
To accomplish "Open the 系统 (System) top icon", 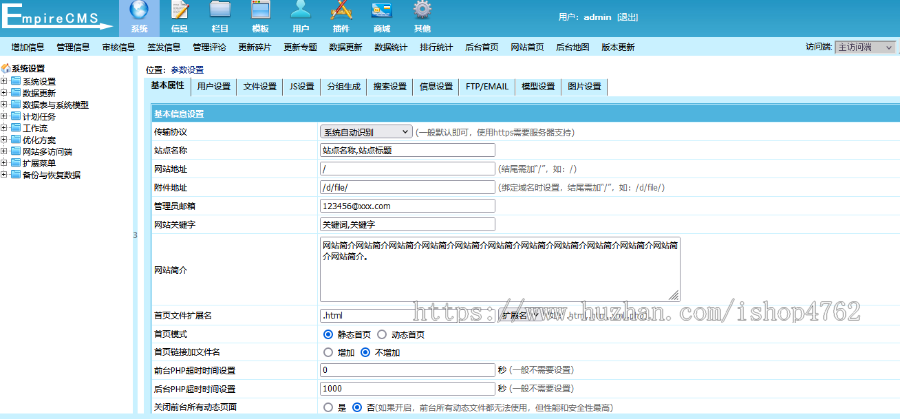I will point(138,14).
